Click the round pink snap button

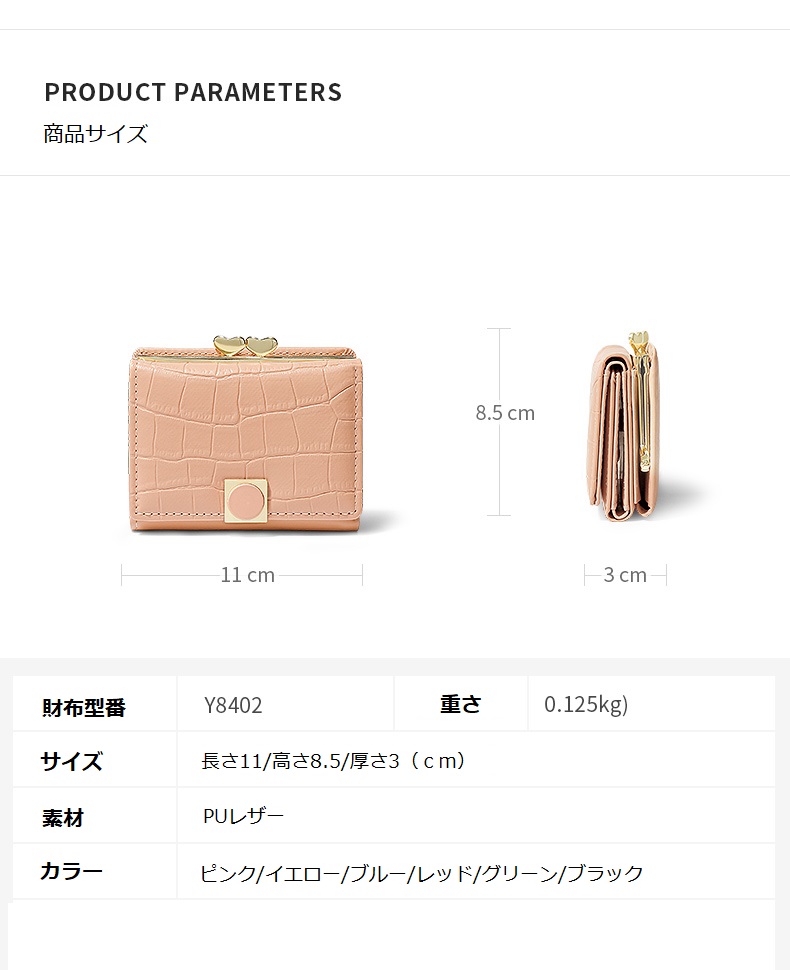coord(246,499)
